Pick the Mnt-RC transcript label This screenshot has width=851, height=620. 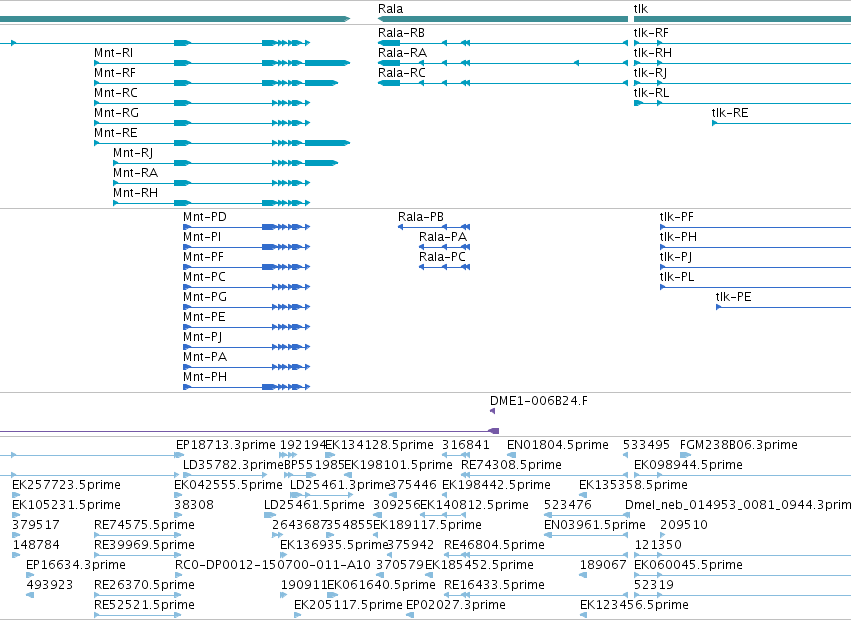click(x=116, y=93)
